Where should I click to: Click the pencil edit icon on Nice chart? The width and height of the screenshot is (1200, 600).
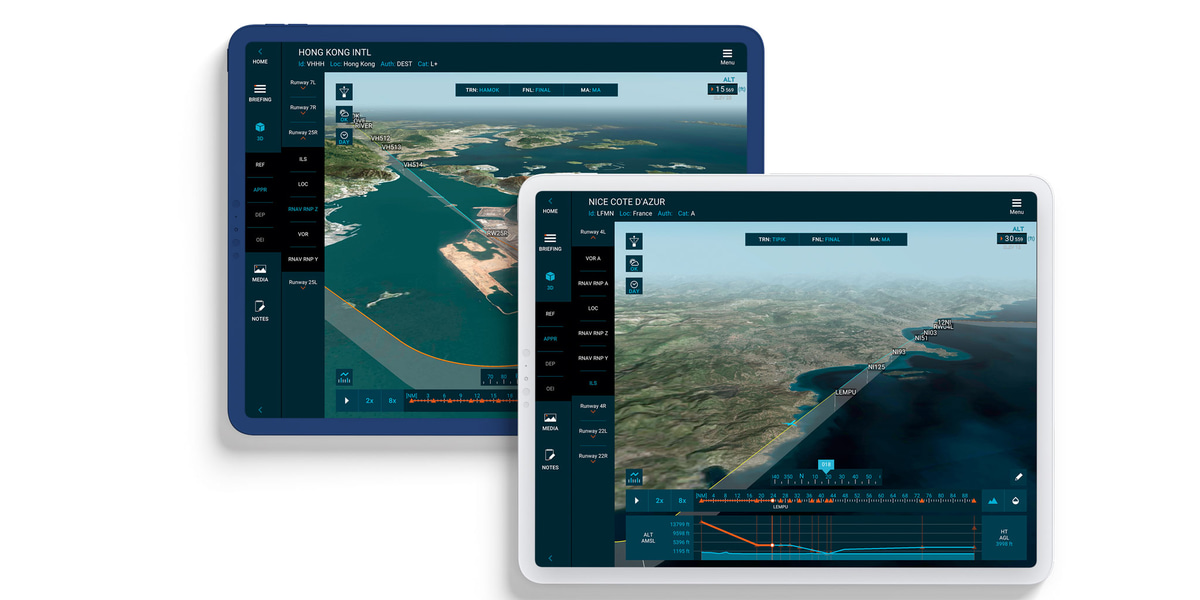coord(1018,477)
